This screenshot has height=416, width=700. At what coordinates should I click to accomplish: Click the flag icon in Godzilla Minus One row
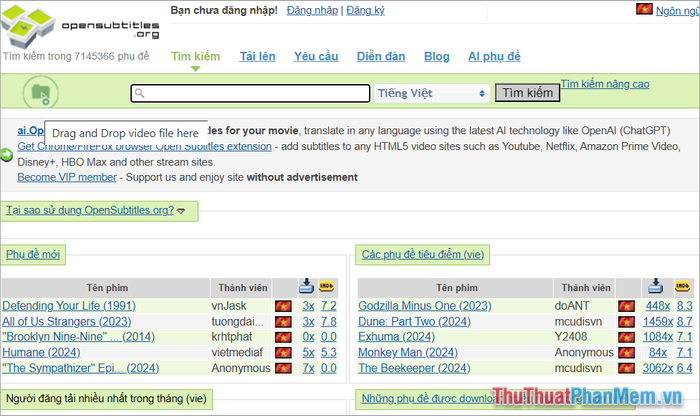coord(627,306)
